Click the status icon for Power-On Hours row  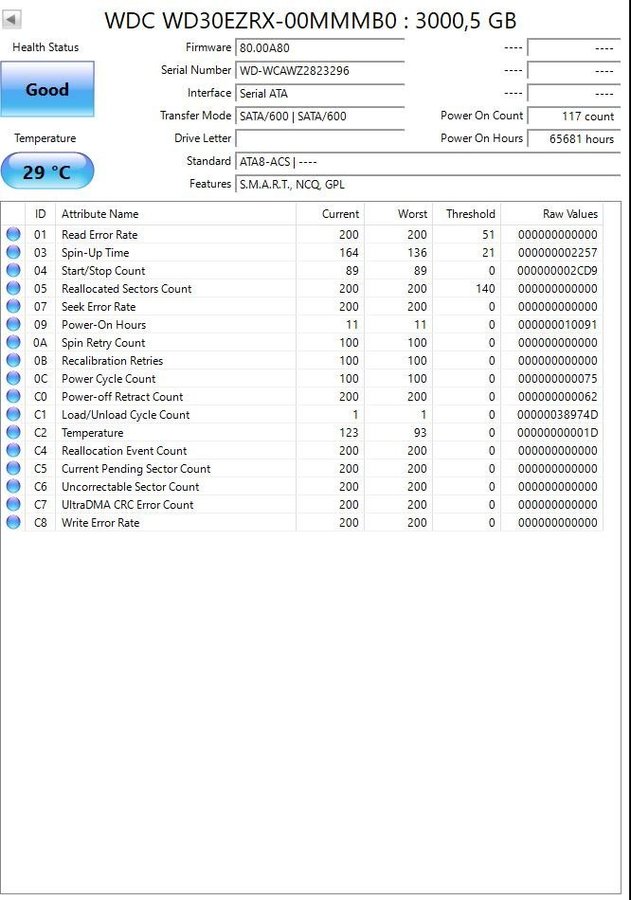tap(13, 324)
